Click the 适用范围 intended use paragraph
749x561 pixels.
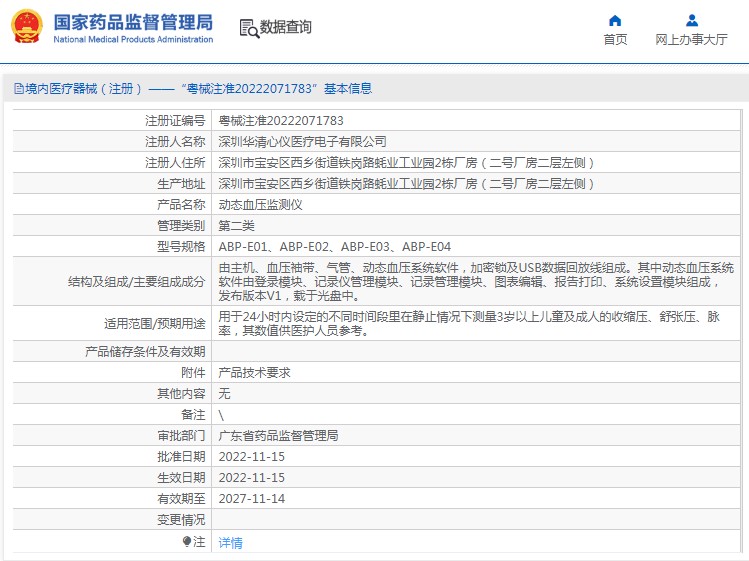[469, 324]
